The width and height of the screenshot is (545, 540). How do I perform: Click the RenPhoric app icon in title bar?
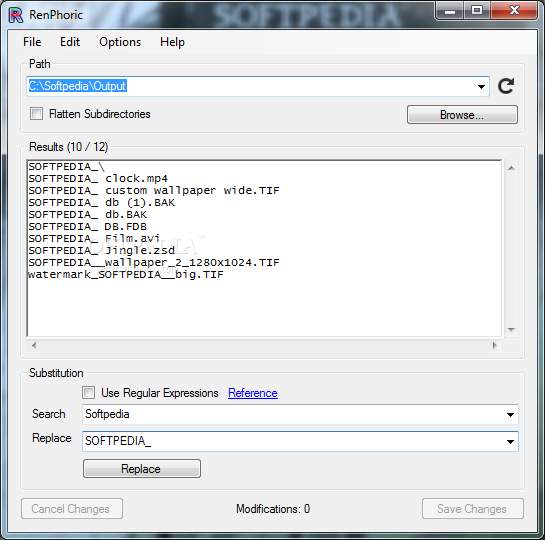point(16,15)
